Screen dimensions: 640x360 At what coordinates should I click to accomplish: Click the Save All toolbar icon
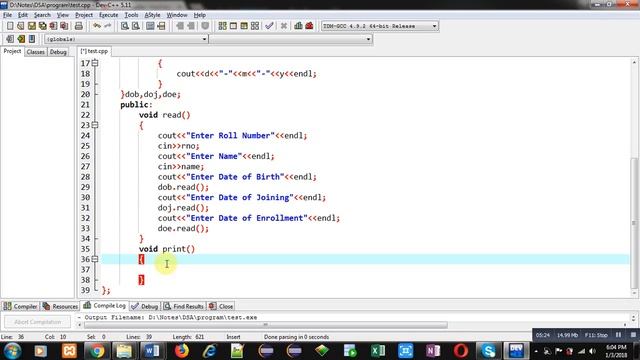point(42,26)
